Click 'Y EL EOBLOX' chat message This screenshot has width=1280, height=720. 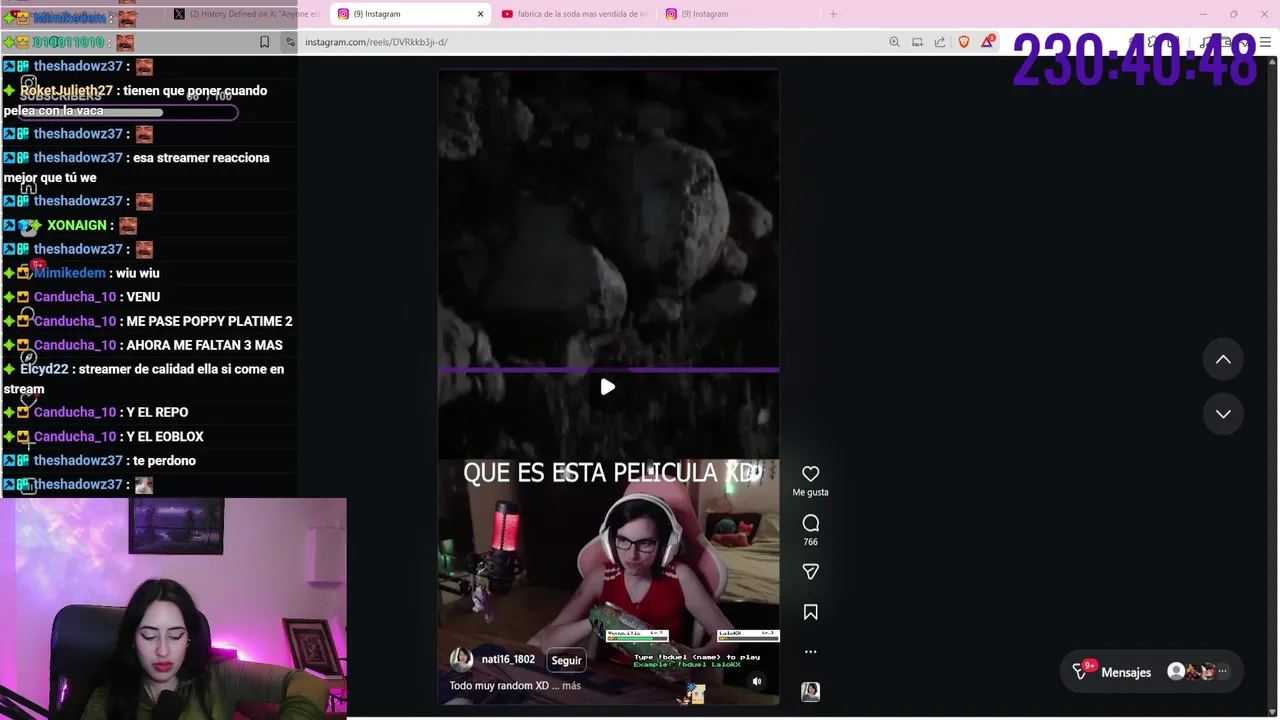[x=165, y=437]
